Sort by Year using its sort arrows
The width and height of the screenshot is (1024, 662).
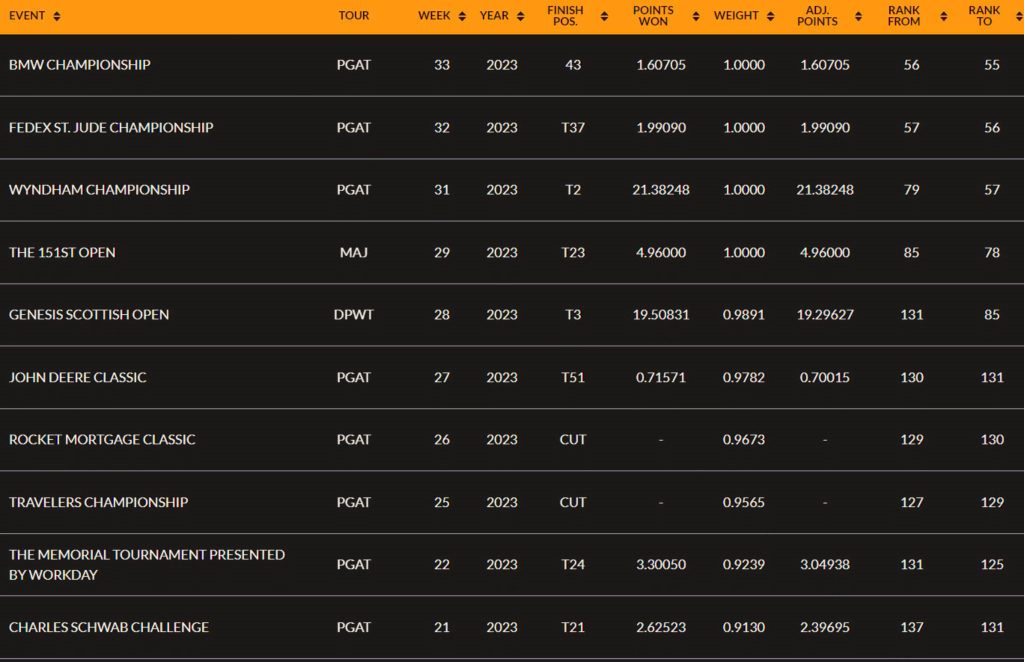[x=520, y=16]
